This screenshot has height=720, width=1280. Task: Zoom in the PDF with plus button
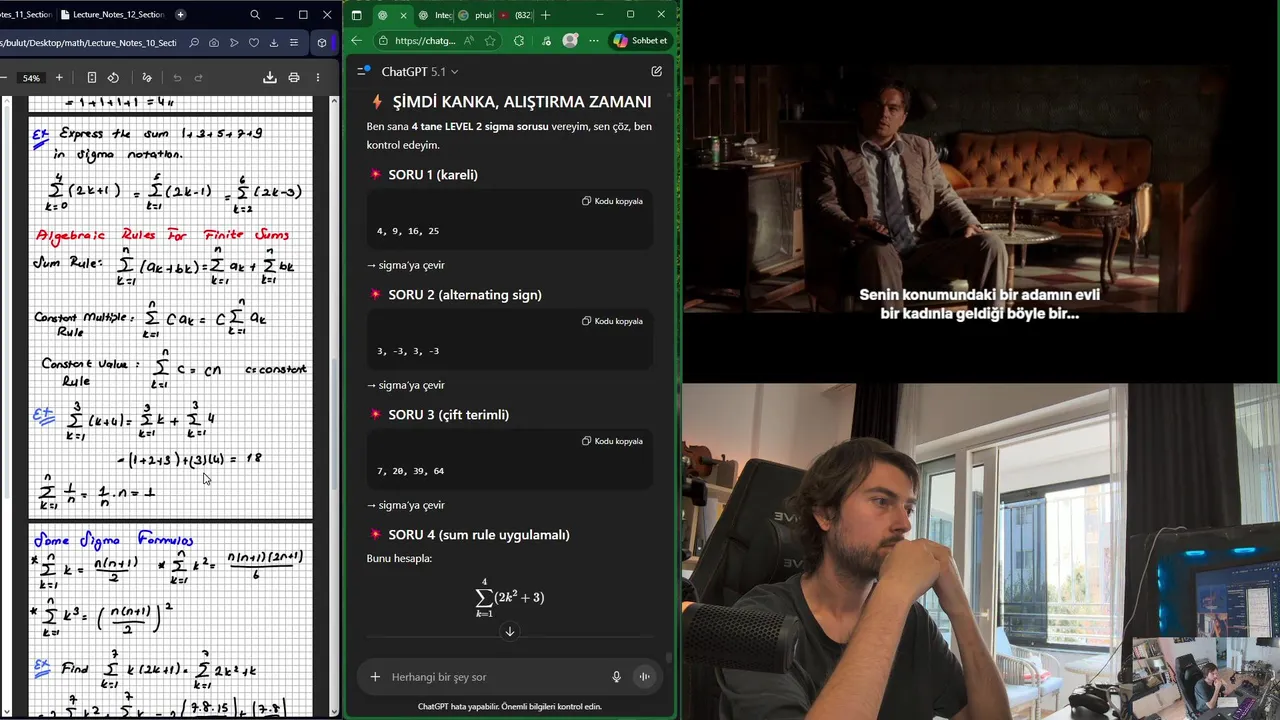[x=59, y=78]
